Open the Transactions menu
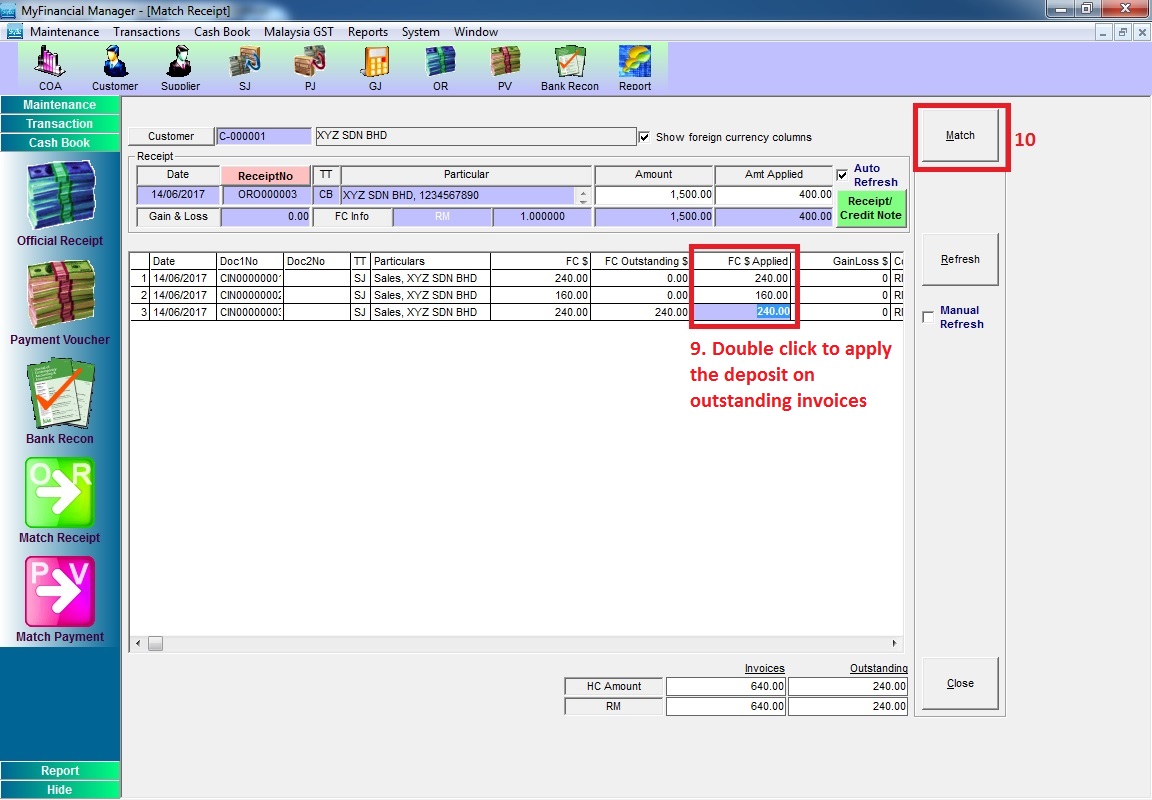This screenshot has height=800, width=1152. point(146,32)
